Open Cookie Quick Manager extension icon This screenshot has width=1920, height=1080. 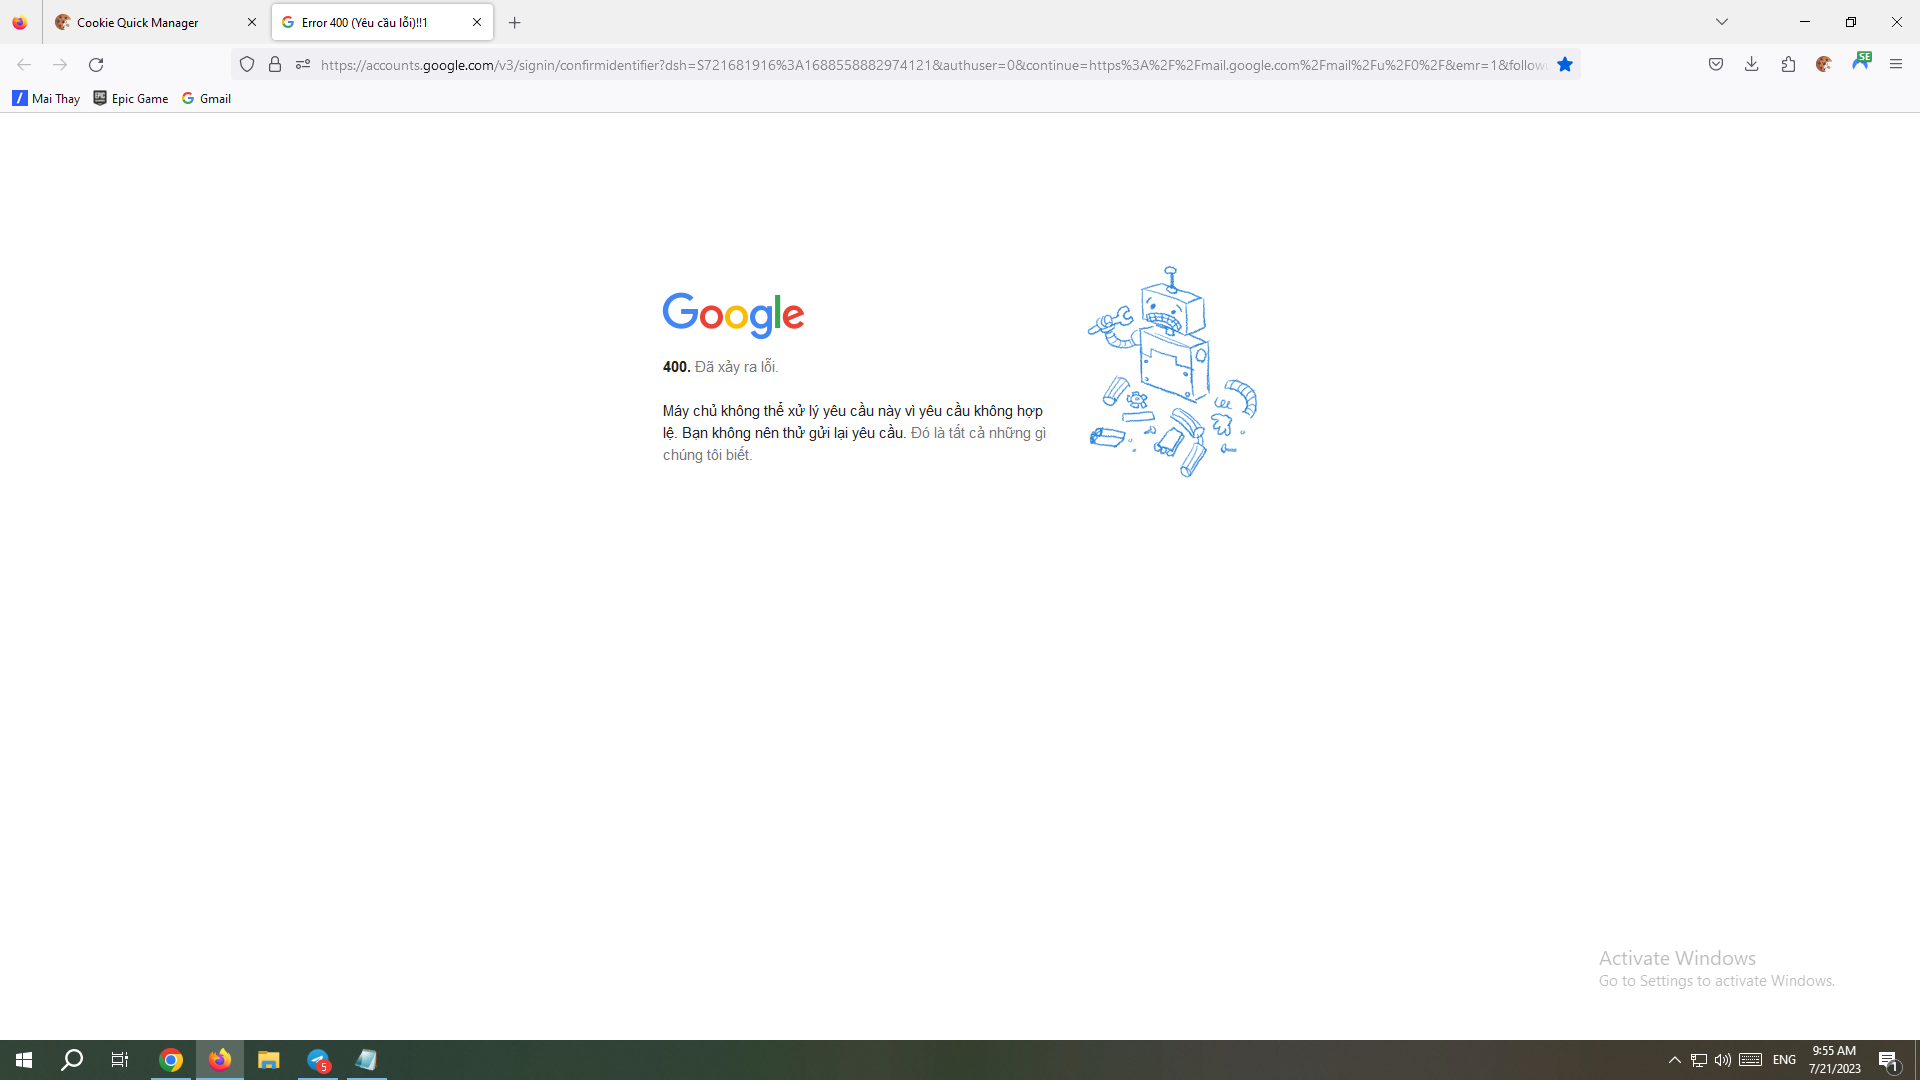pyautogui.click(x=1824, y=65)
